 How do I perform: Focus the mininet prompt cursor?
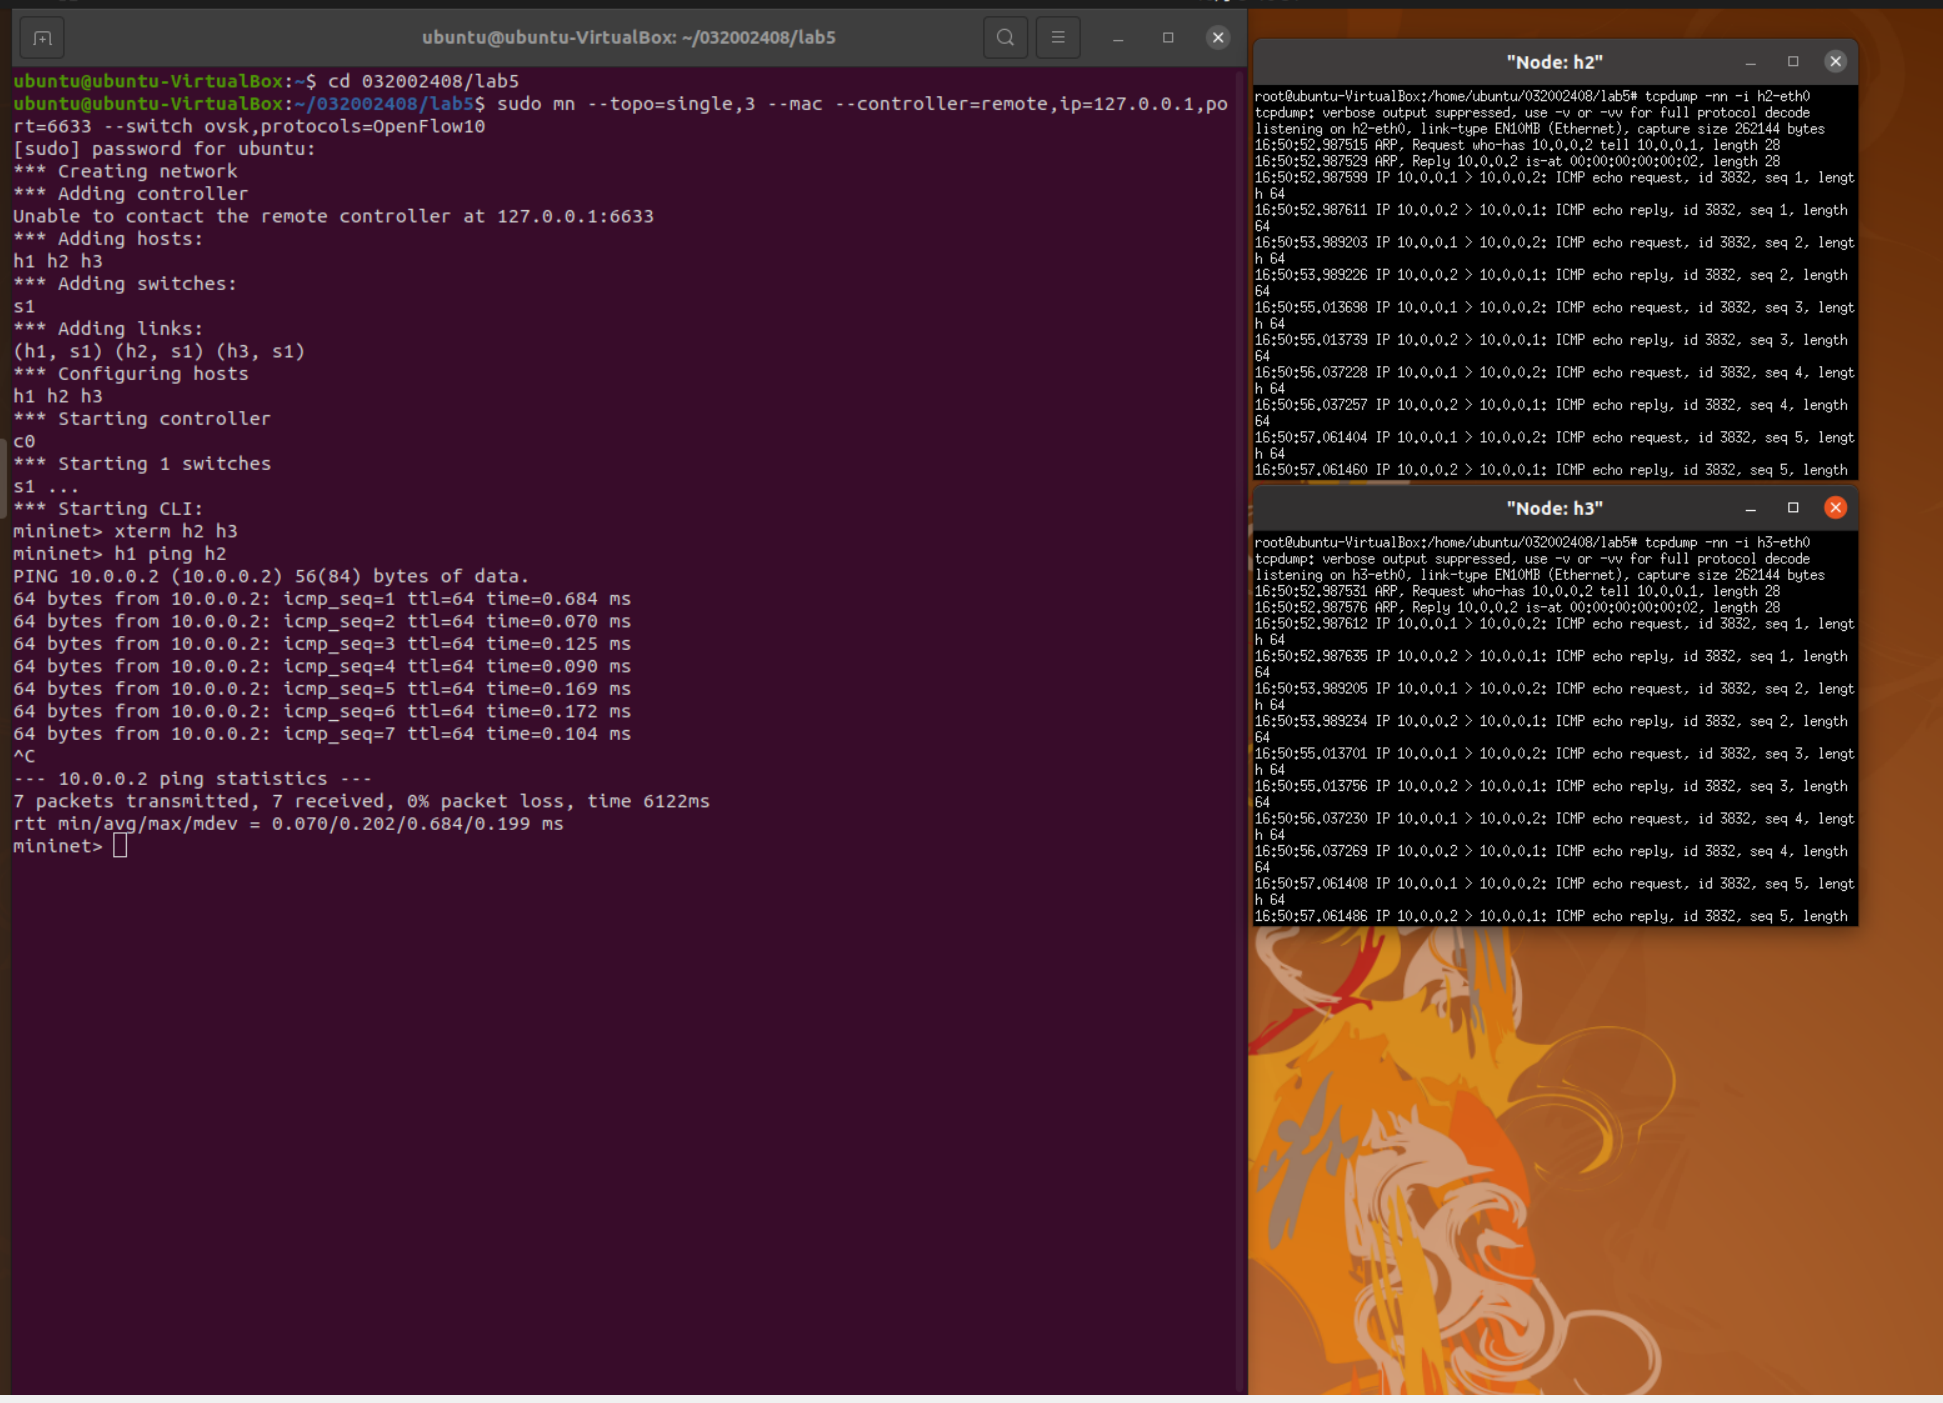pyautogui.click(x=120, y=846)
